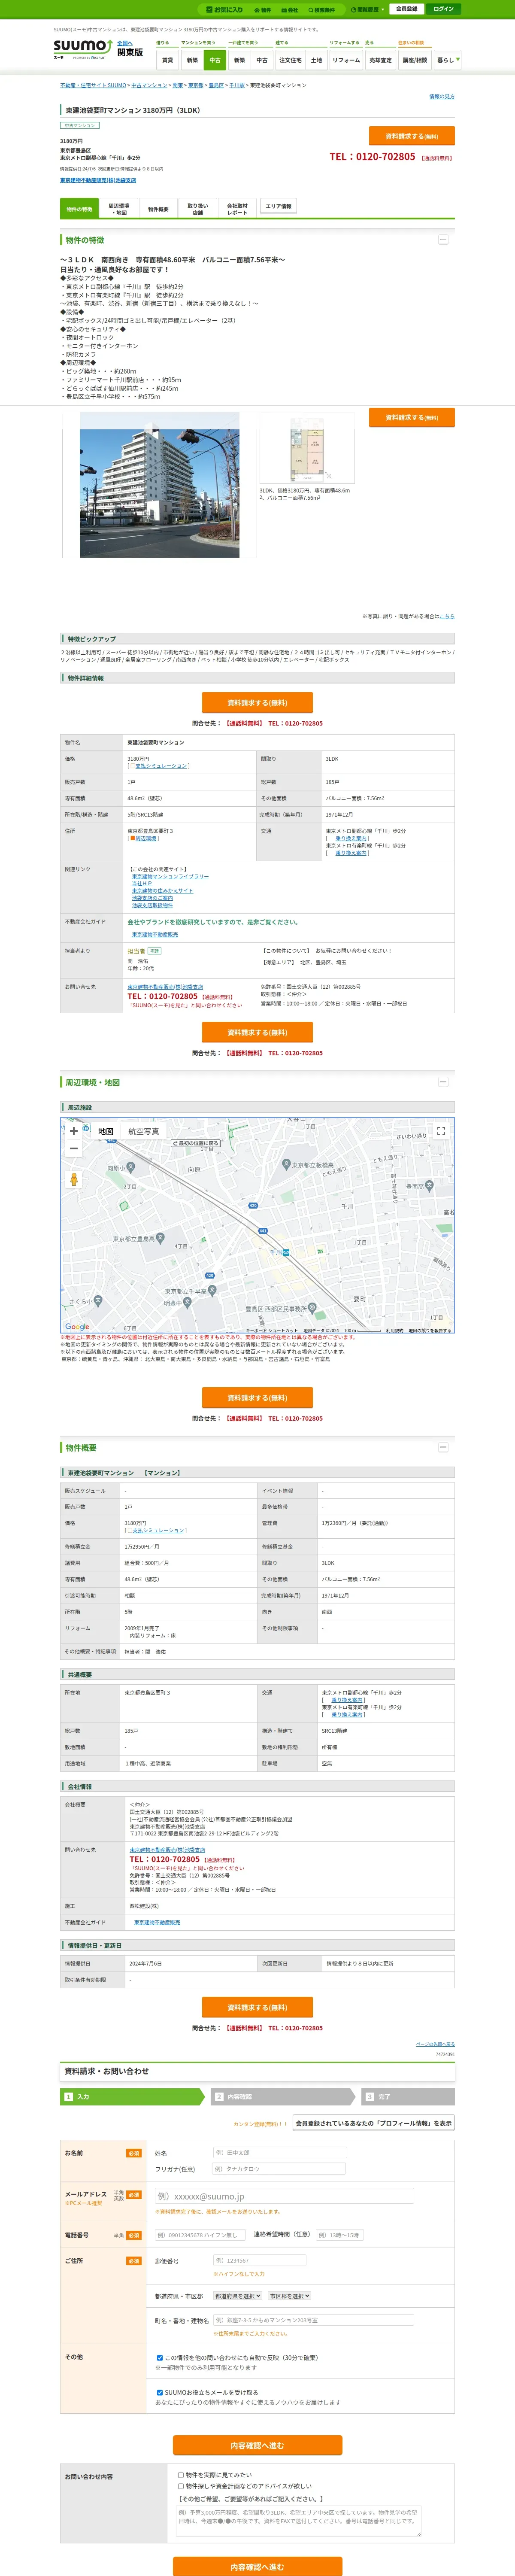
Task: Click the フリガナ input field
Action: click(x=279, y=2169)
